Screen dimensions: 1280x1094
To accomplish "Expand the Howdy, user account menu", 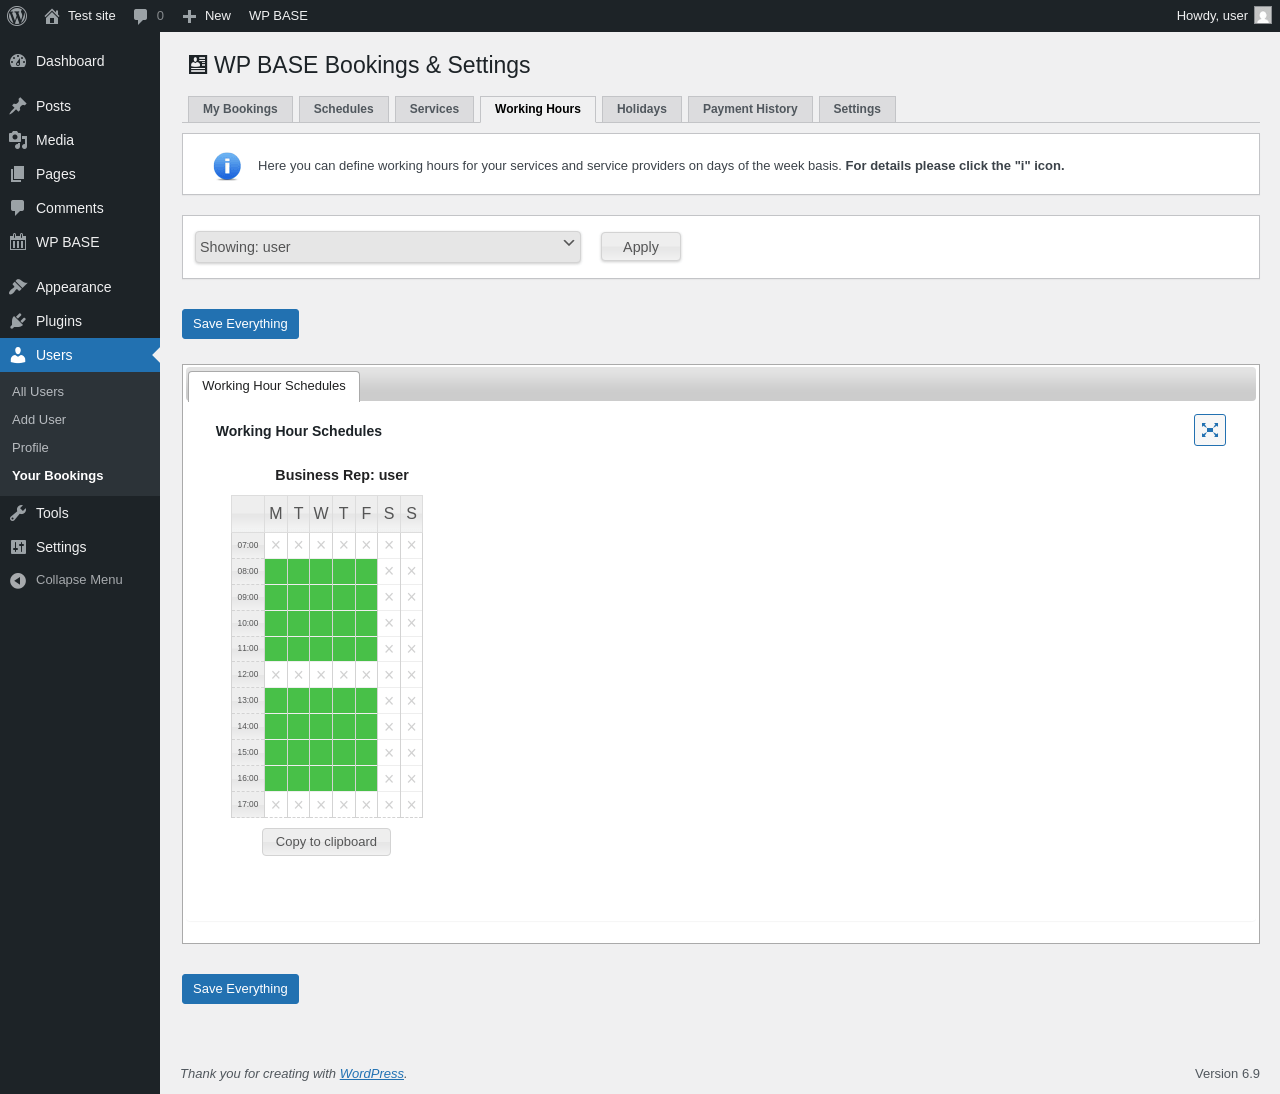I will coord(1223,16).
